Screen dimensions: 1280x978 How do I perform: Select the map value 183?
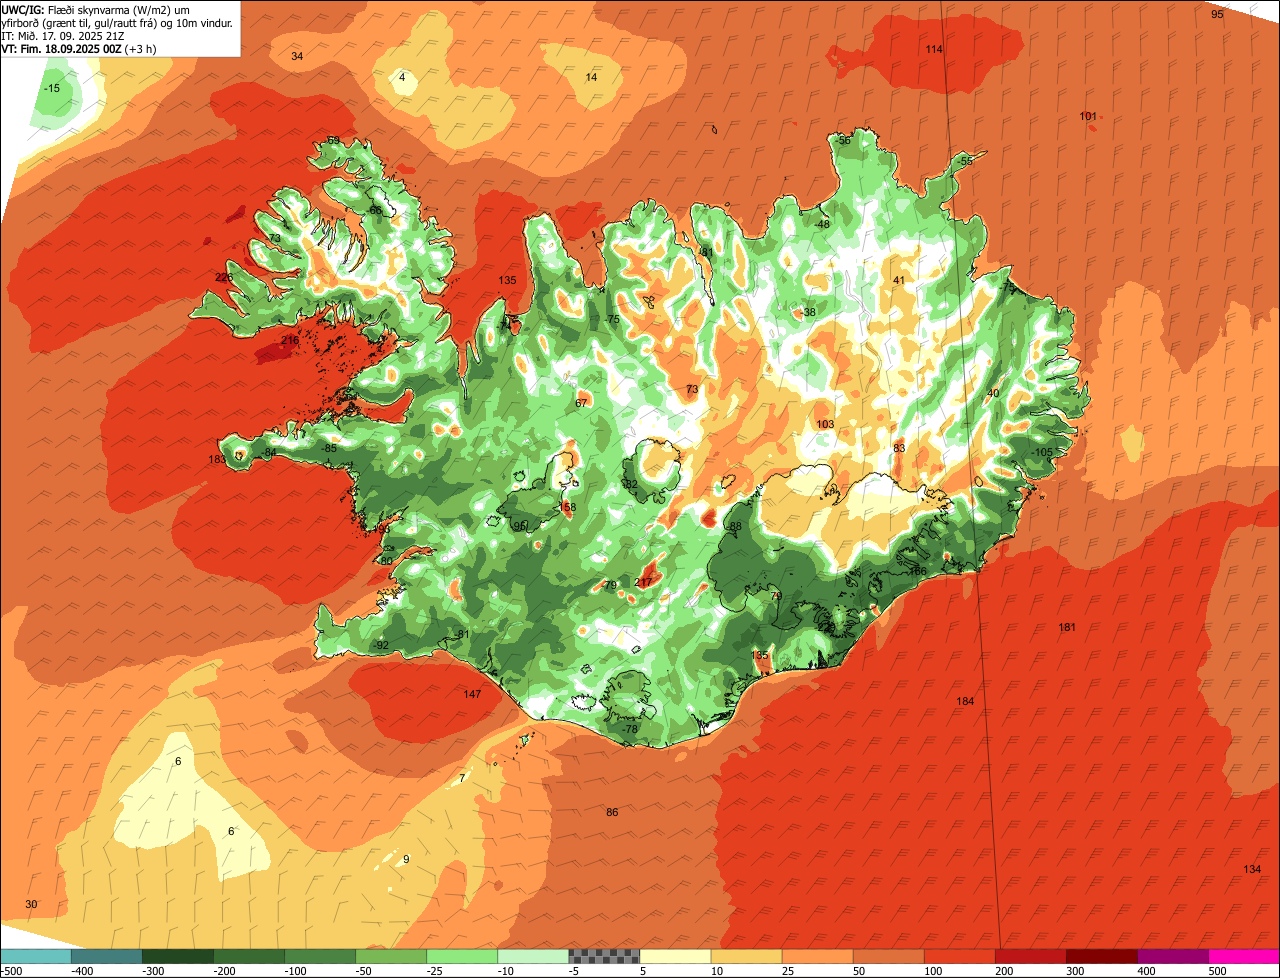click(x=217, y=459)
